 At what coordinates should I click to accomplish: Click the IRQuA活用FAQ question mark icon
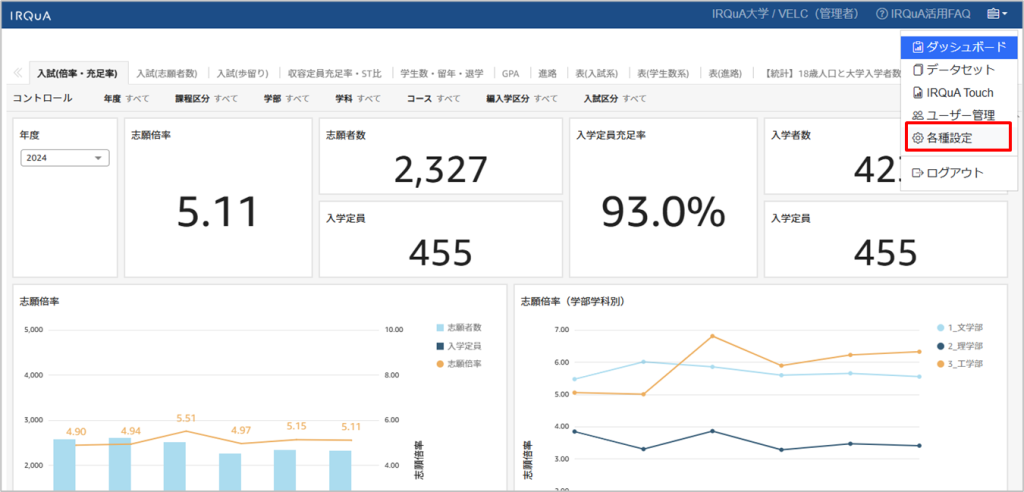882,14
